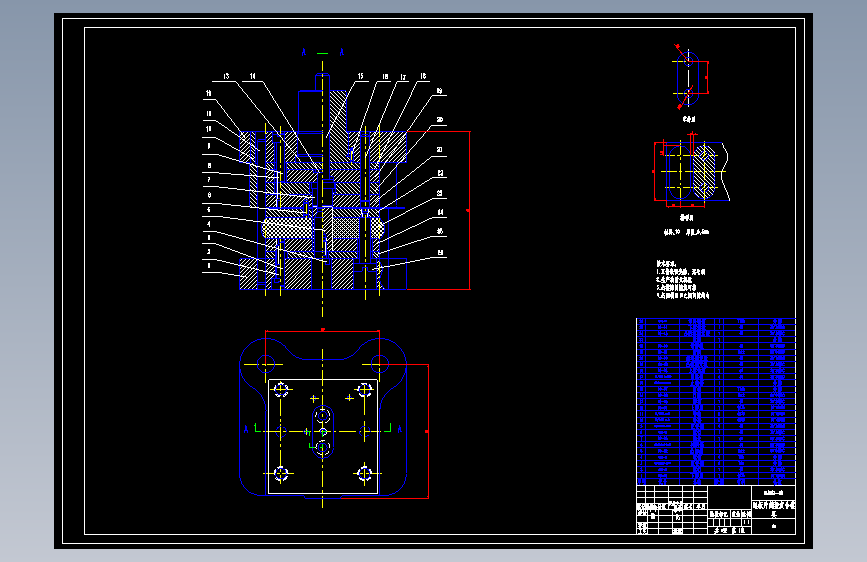
Task: Select balloon number 15 above the section view
Action: [361, 76]
